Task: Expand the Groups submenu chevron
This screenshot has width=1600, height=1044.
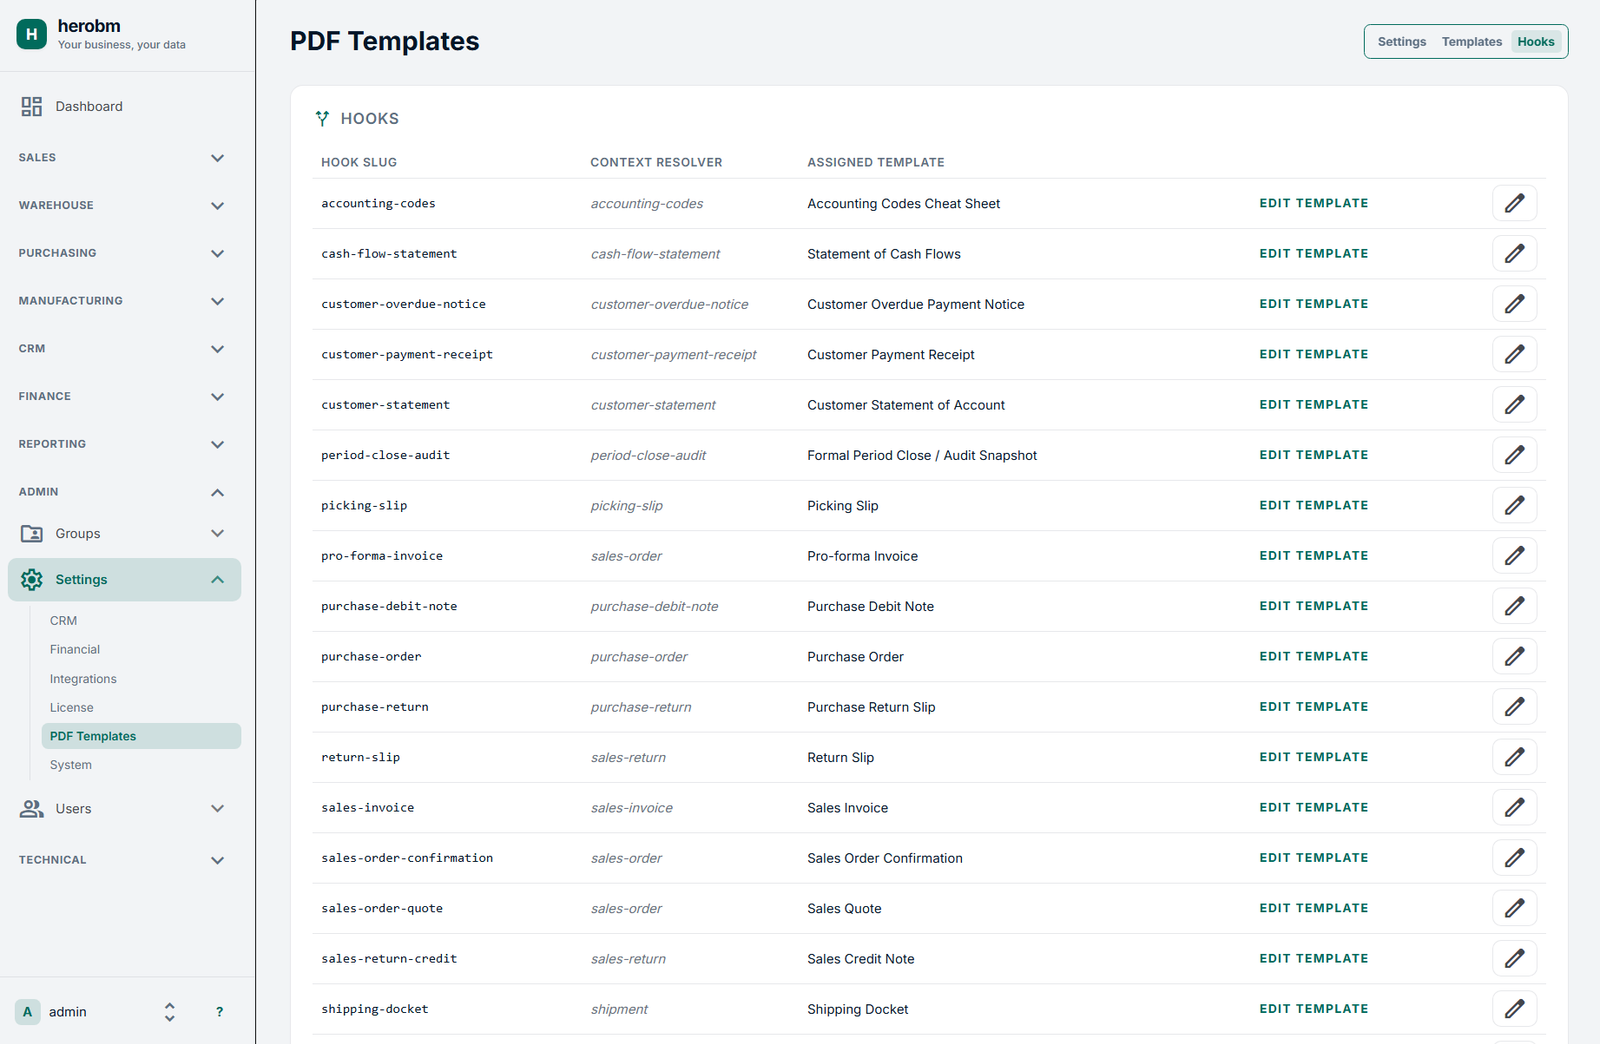Action: 217,534
